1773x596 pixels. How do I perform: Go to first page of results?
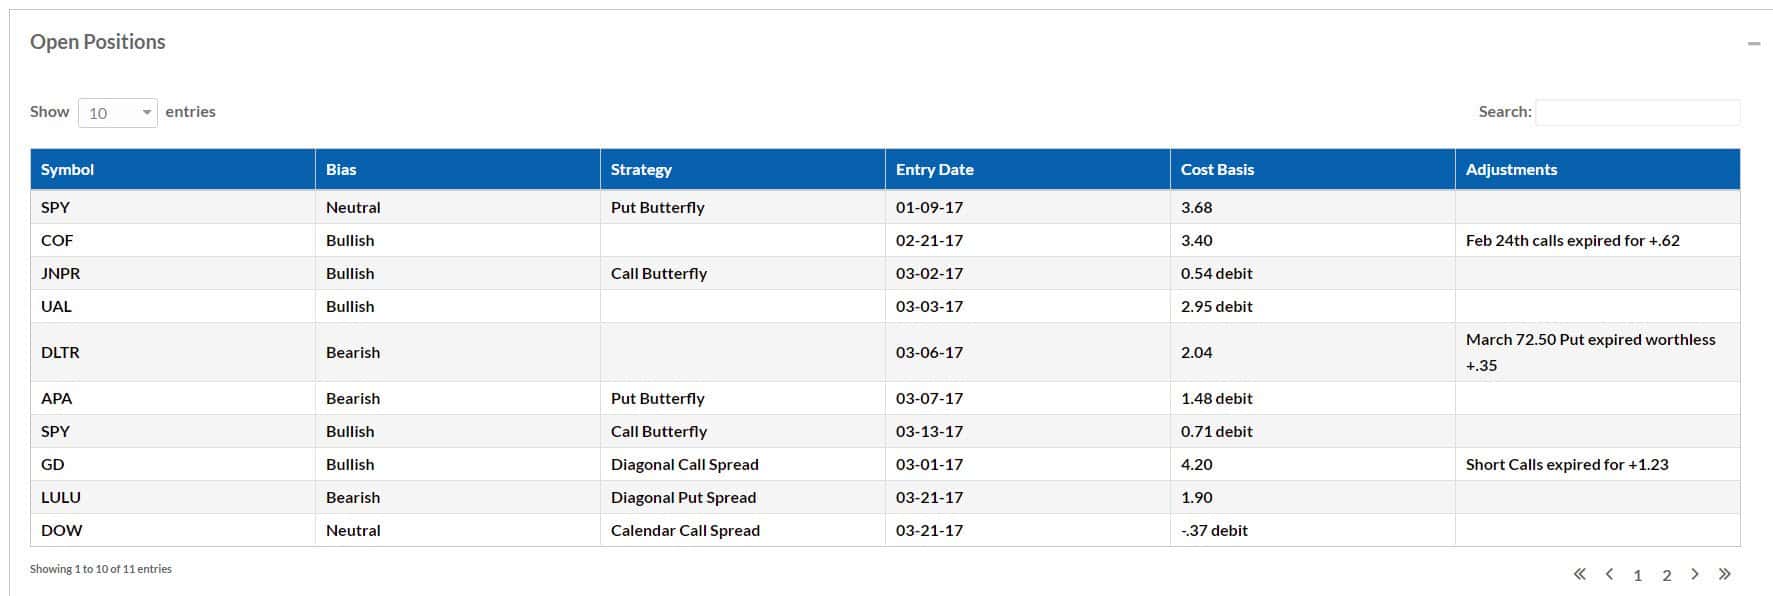pyautogui.click(x=1579, y=574)
